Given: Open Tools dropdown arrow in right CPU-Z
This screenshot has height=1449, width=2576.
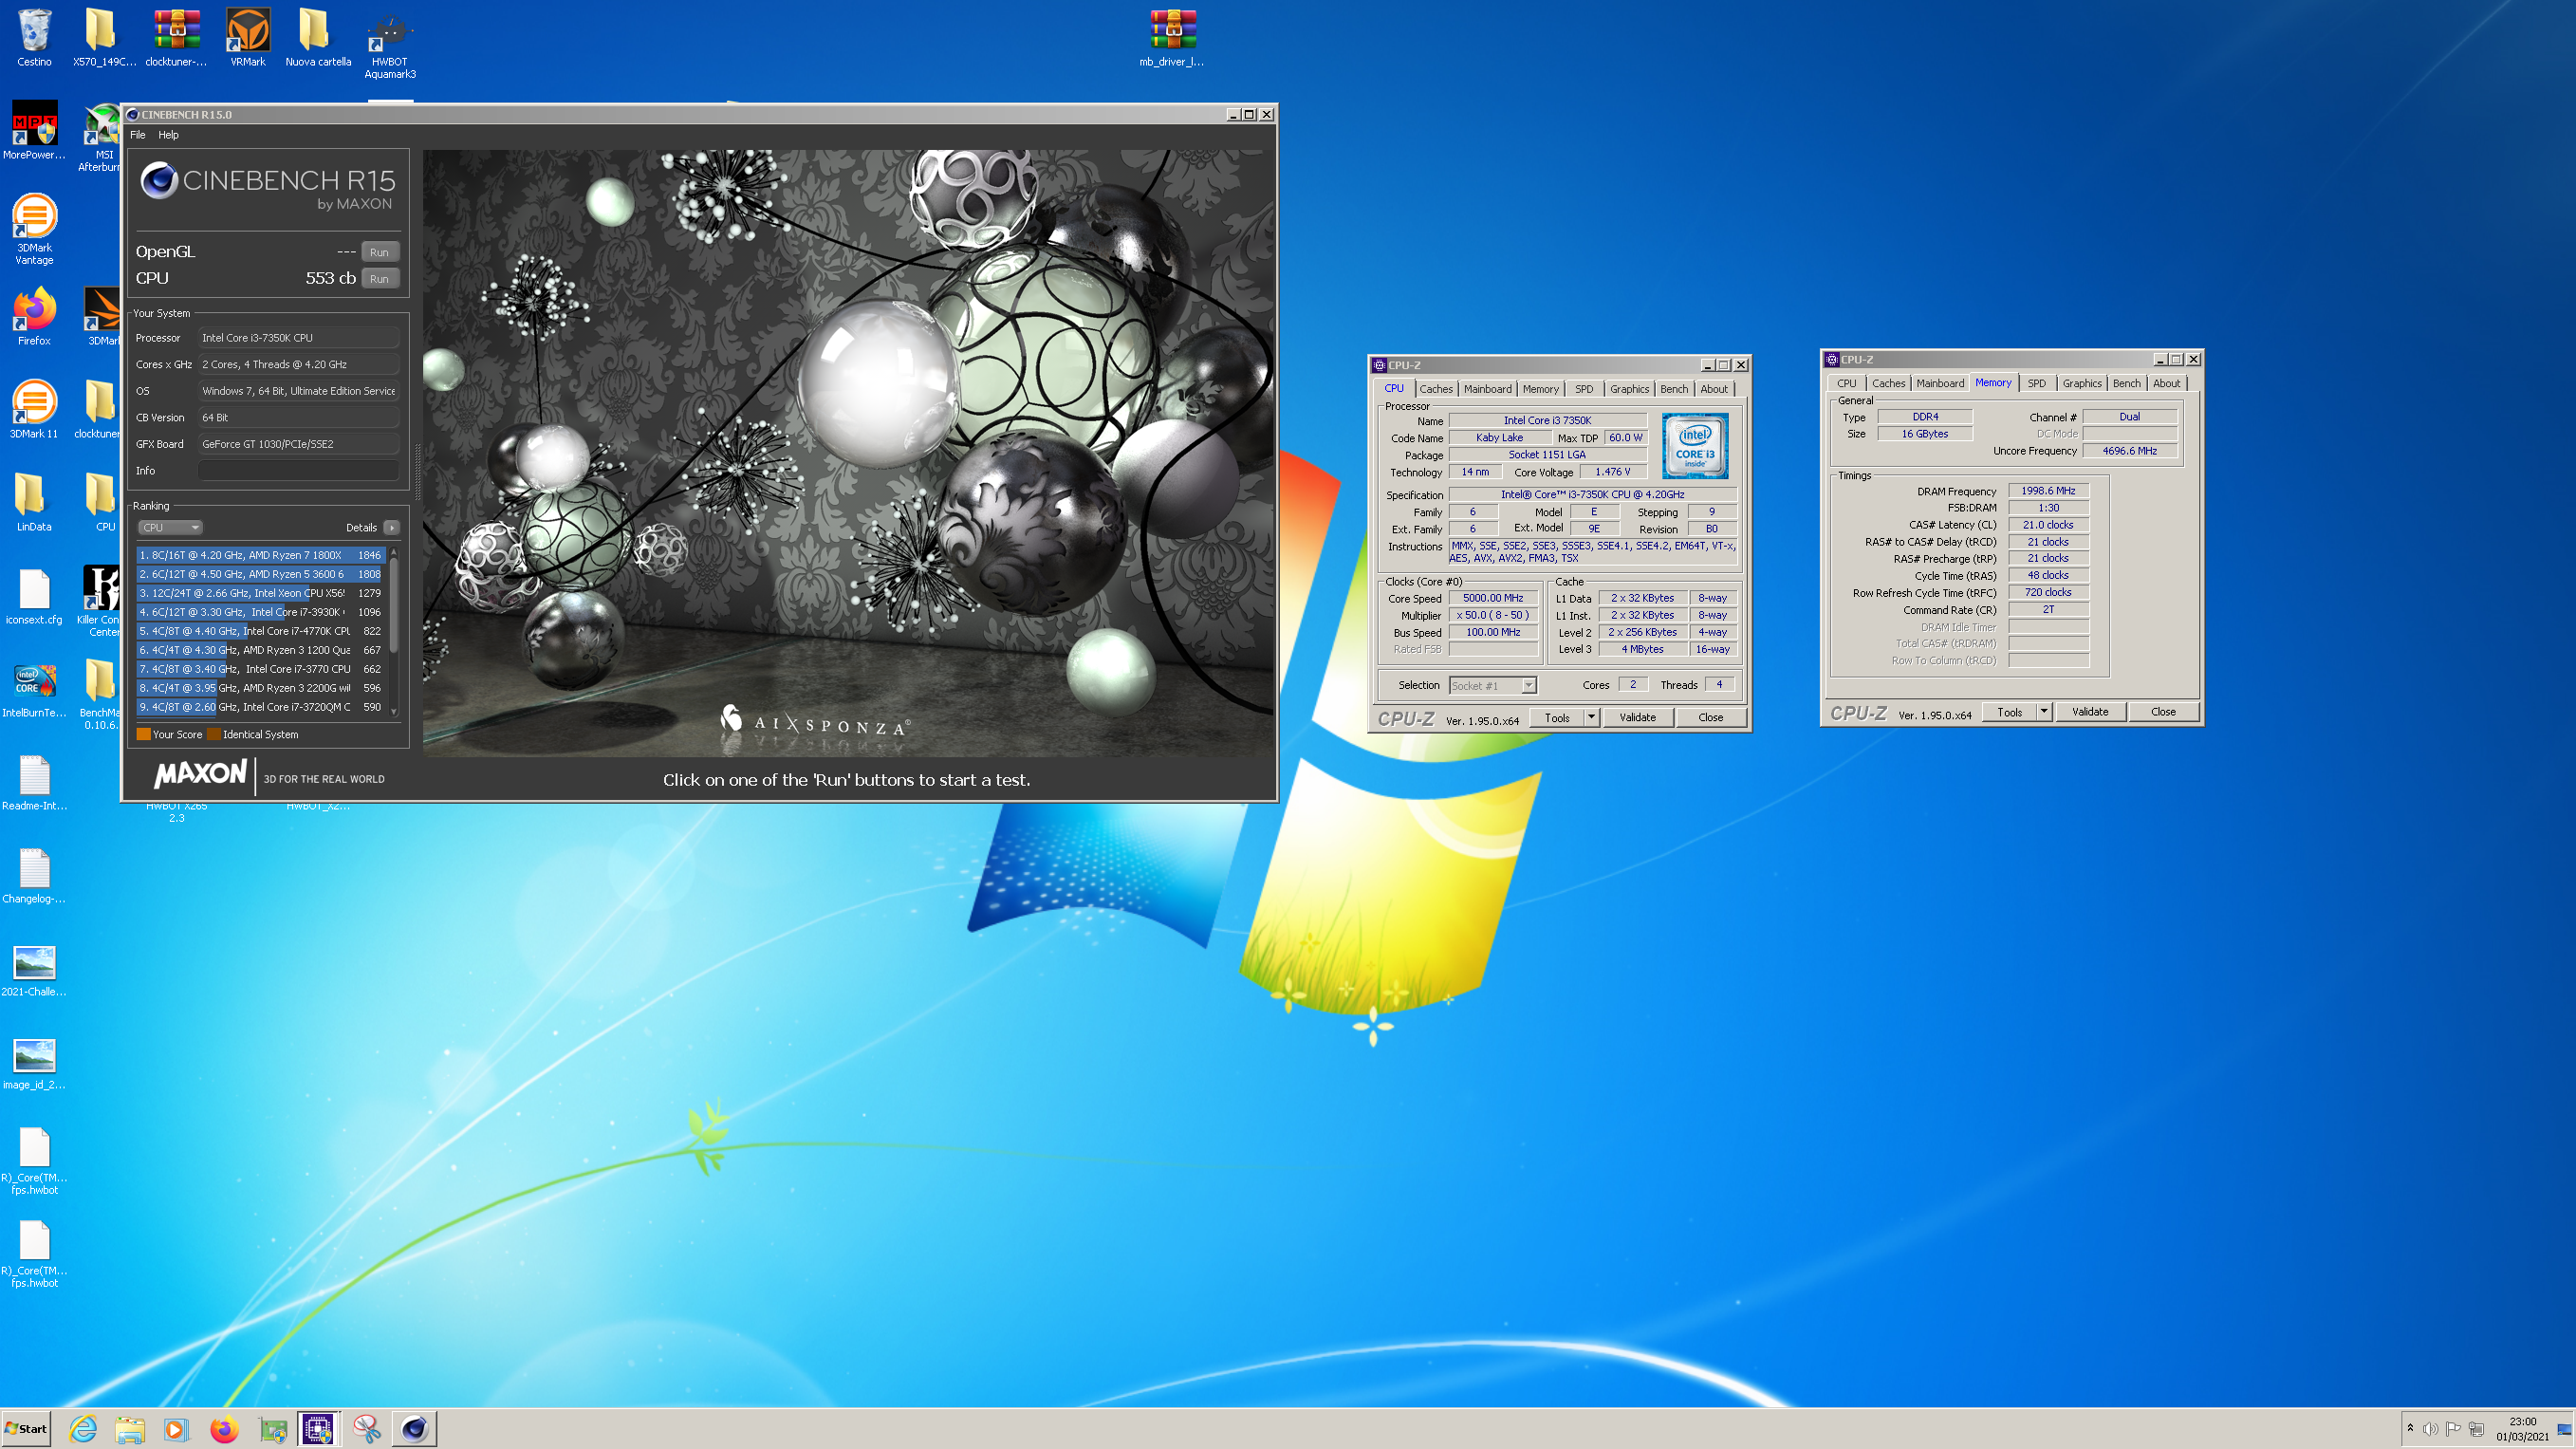Looking at the screenshot, I should pyautogui.click(x=2044, y=712).
